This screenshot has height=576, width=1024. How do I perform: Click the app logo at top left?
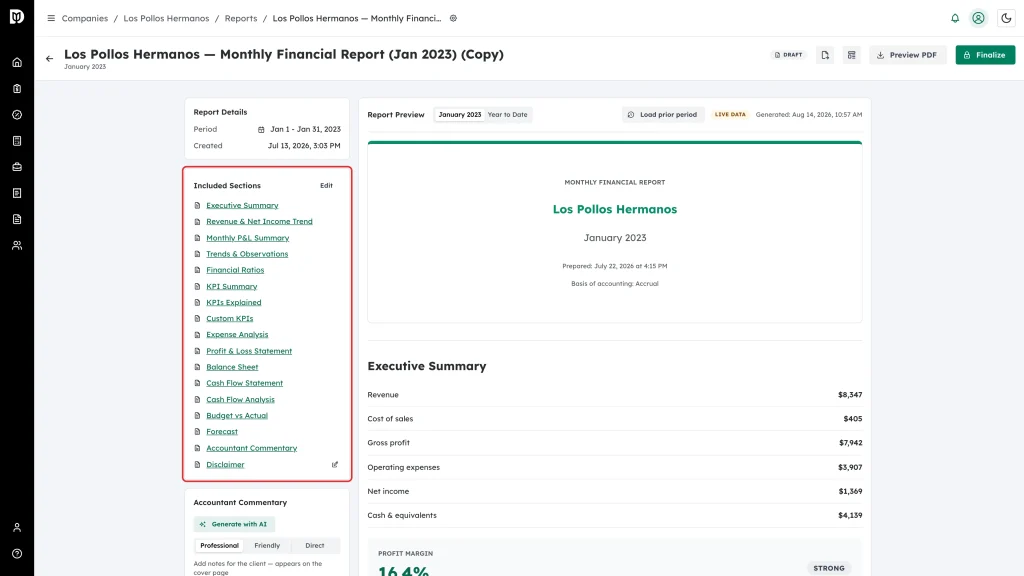(x=17, y=16)
